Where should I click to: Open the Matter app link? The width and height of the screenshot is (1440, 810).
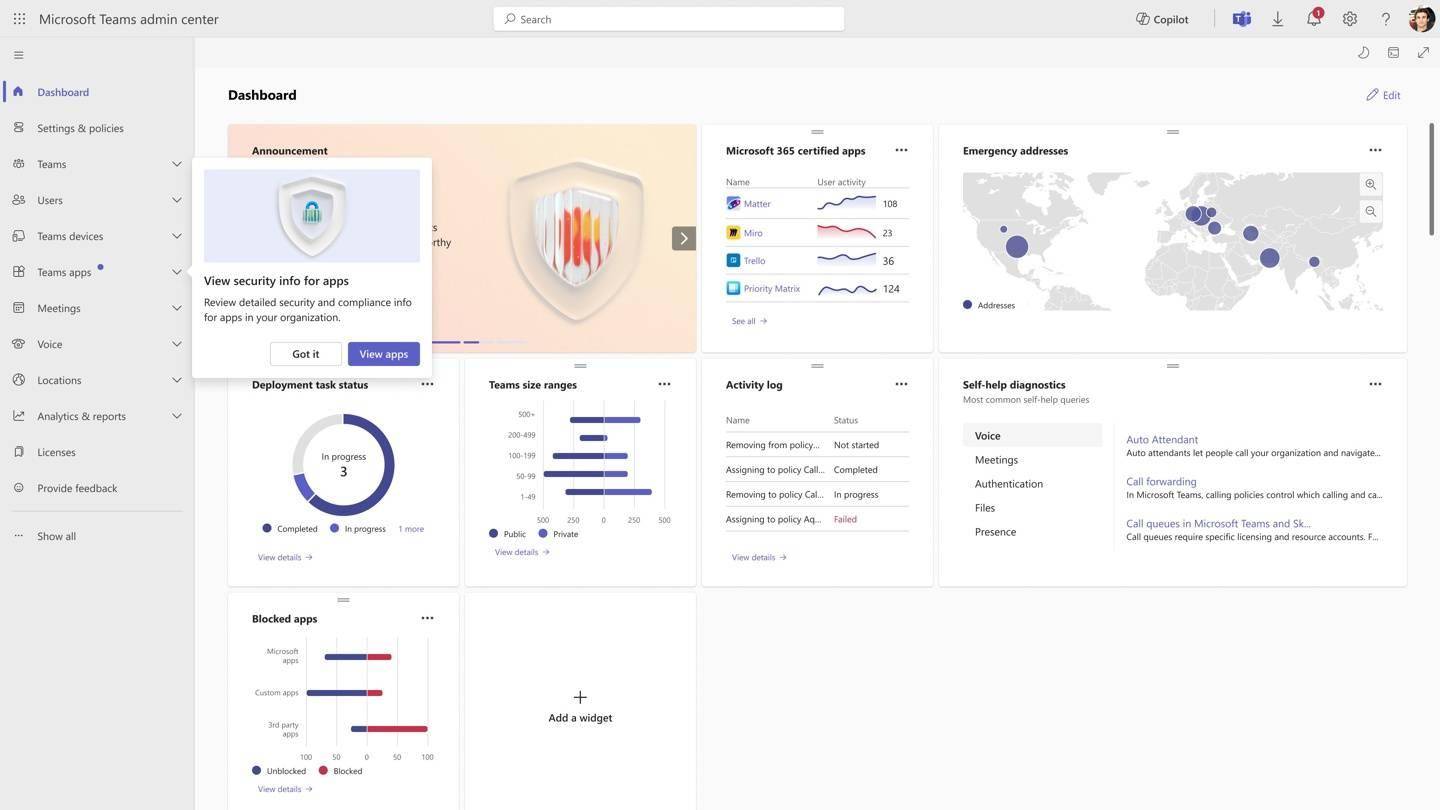coord(757,204)
